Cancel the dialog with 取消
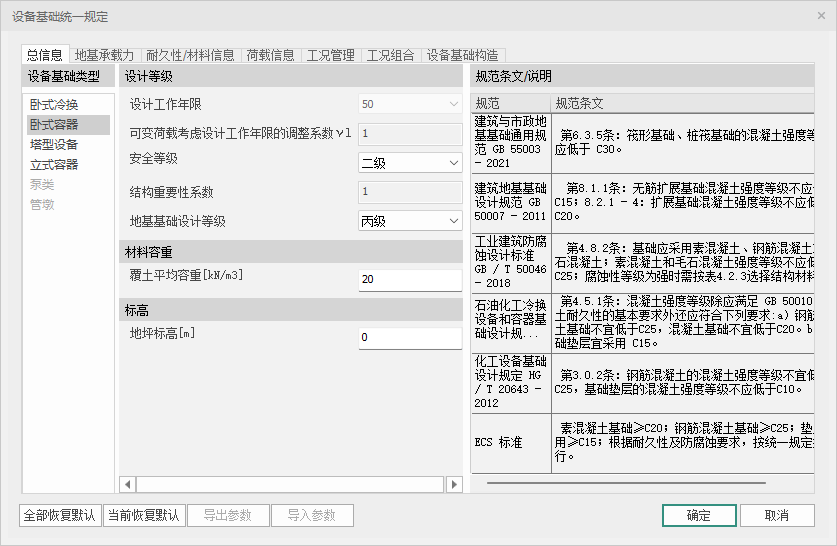 pyautogui.click(x=776, y=516)
